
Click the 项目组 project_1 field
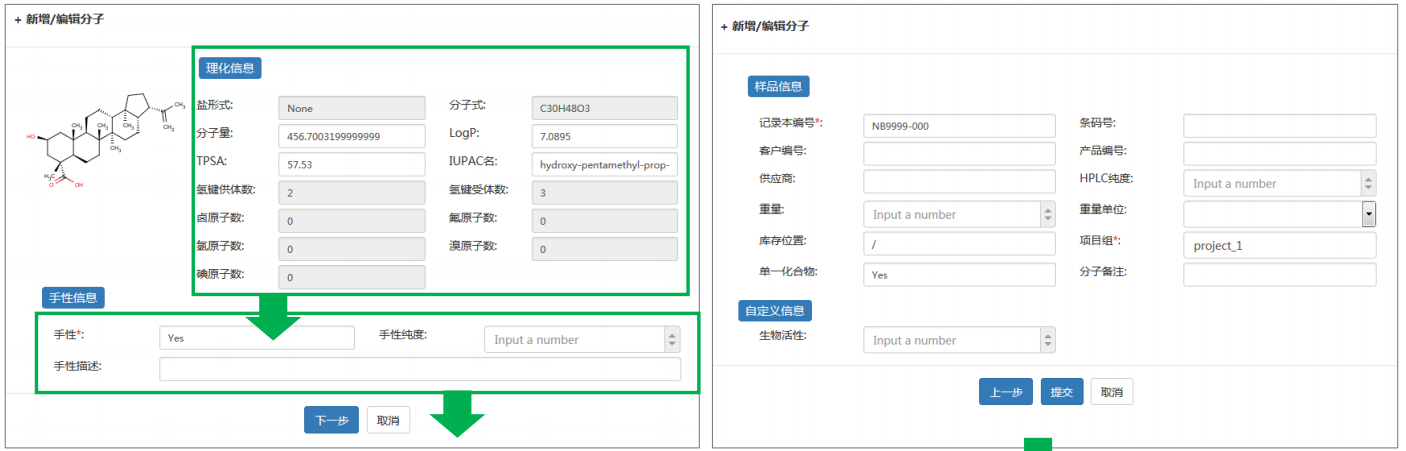pos(1280,245)
